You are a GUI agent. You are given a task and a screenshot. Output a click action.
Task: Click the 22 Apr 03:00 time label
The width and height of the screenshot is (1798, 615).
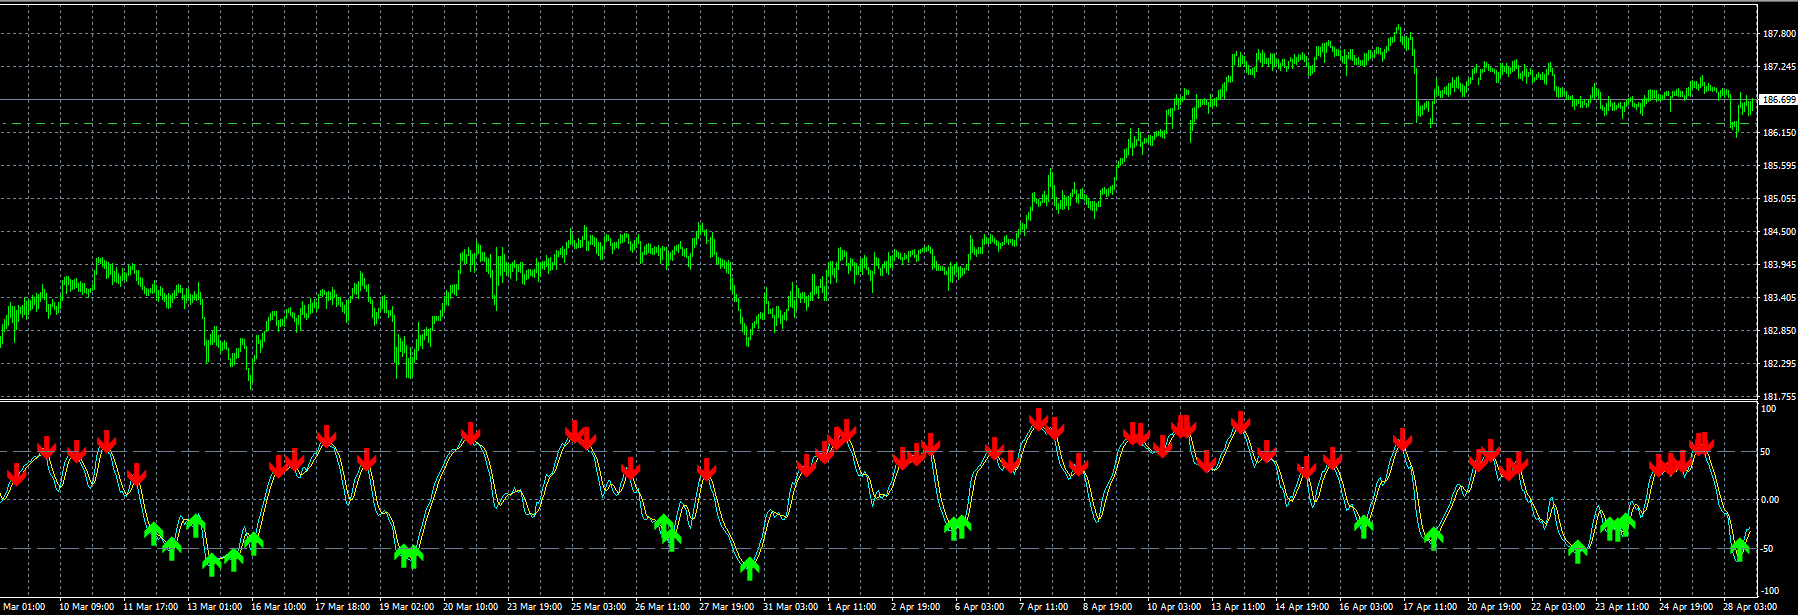click(x=1559, y=607)
